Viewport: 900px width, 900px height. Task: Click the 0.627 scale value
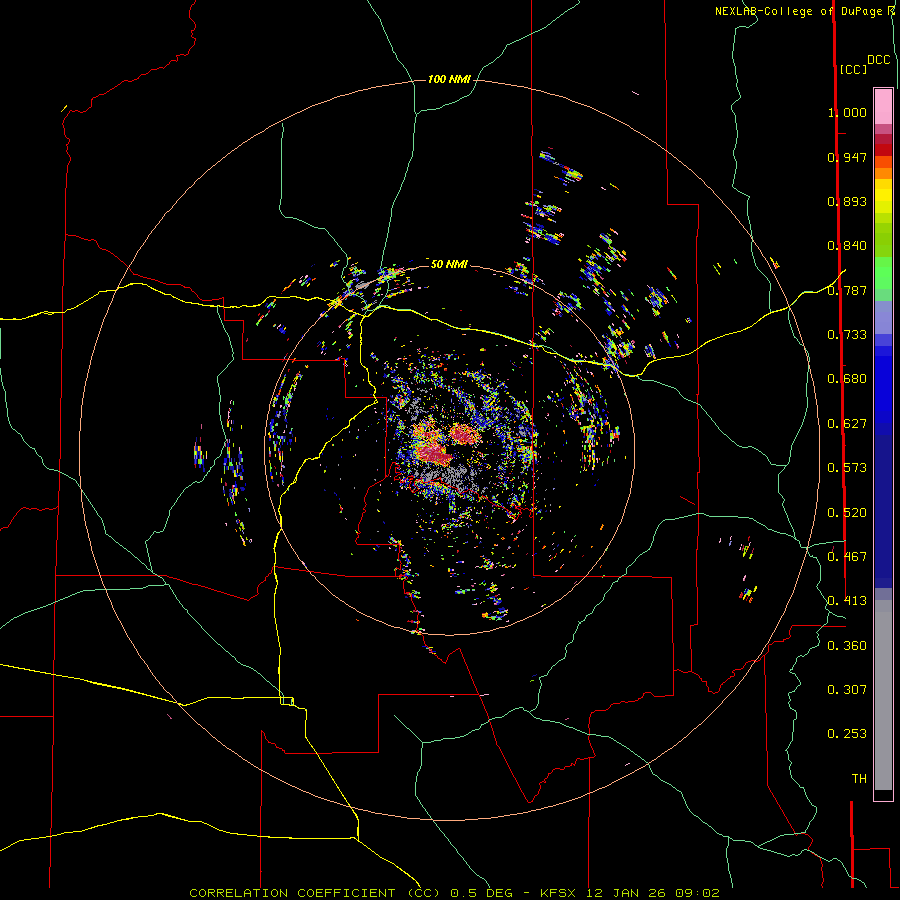point(847,424)
